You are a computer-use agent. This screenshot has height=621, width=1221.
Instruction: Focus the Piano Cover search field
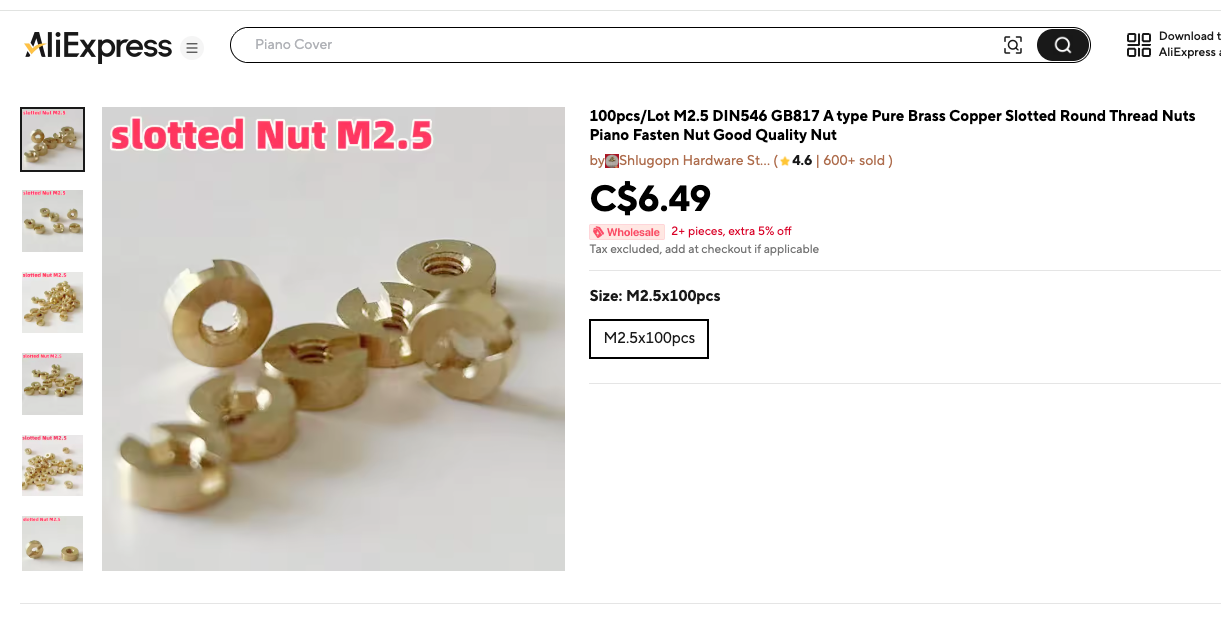(x=620, y=45)
